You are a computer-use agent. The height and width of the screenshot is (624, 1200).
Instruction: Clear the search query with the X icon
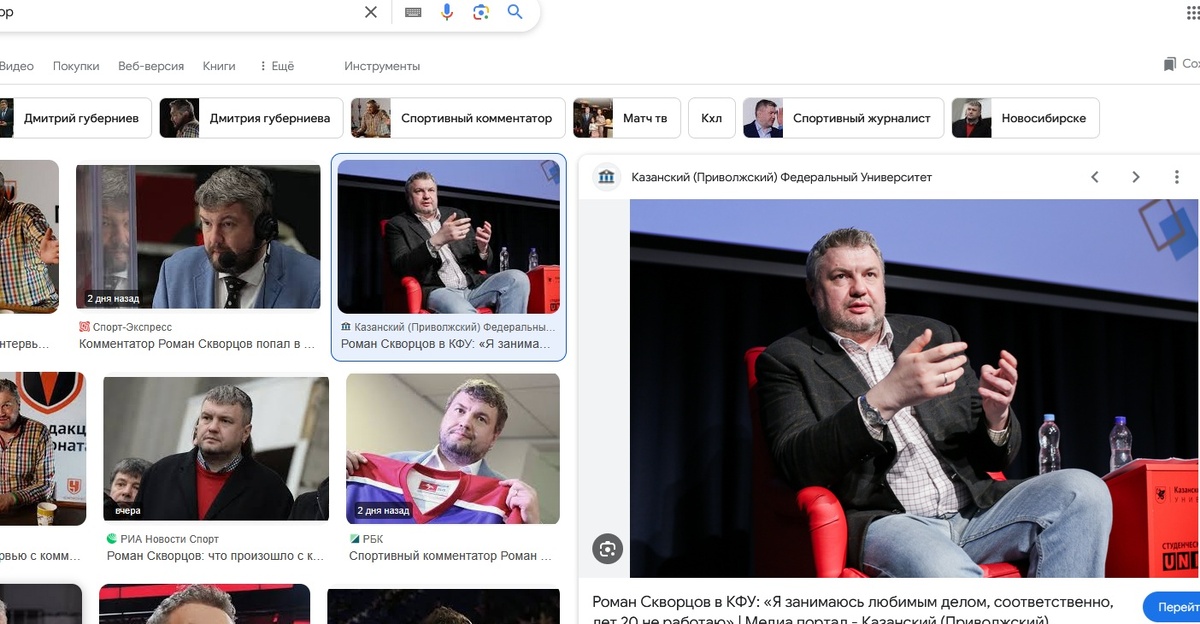pyautogui.click(x=370, y=12)
